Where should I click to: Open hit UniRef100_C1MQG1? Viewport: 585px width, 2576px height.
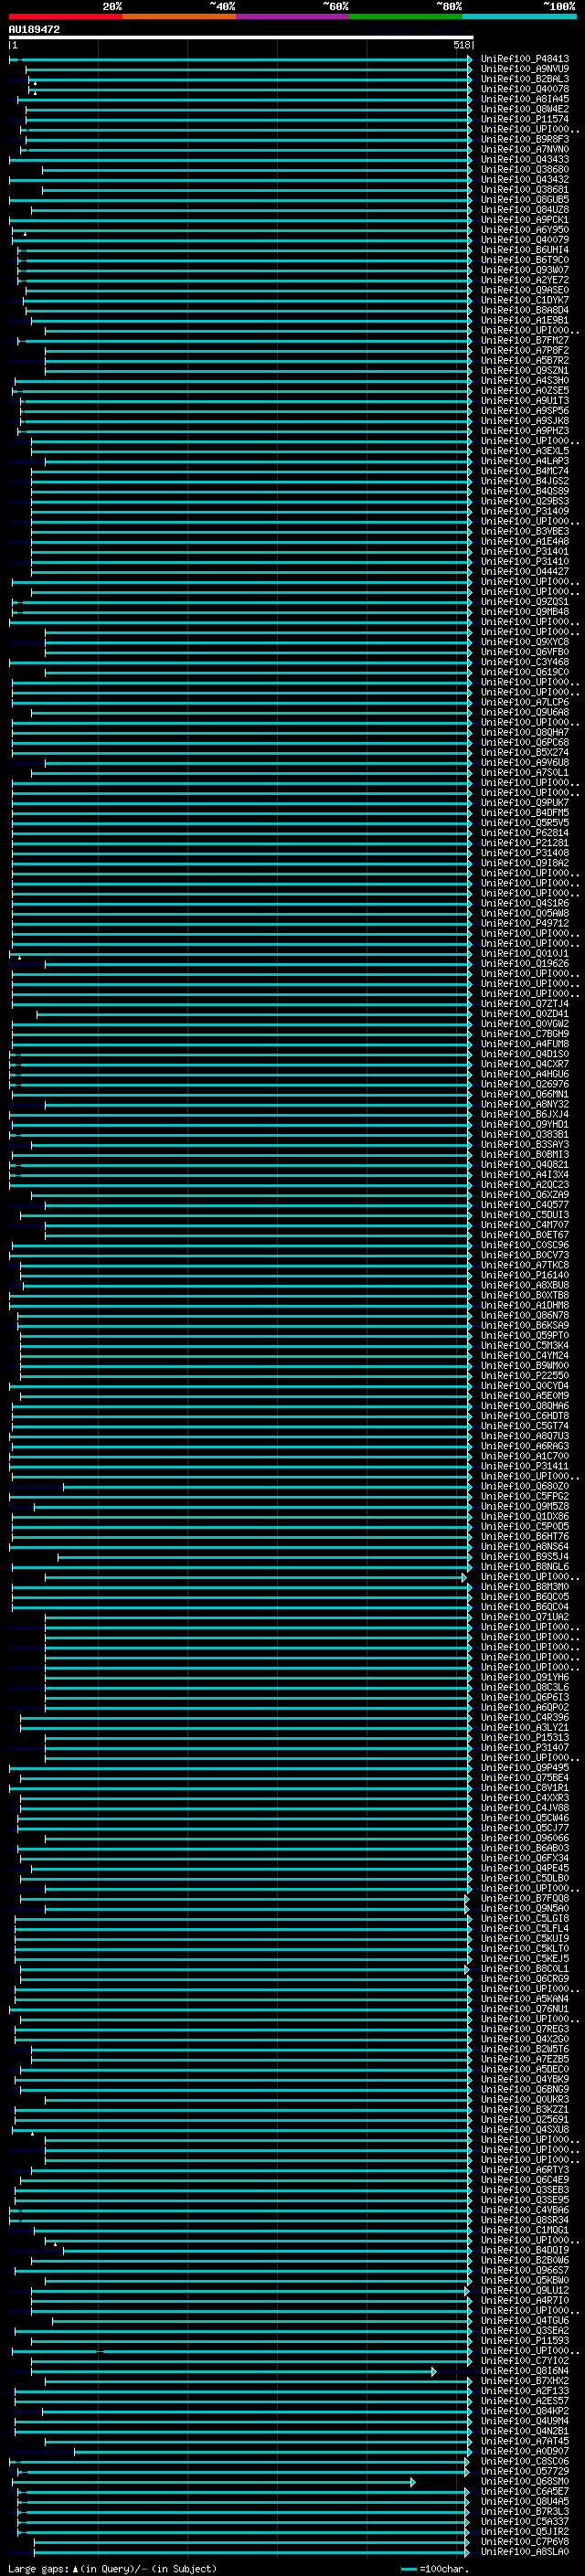click(x=525, y=2230)
